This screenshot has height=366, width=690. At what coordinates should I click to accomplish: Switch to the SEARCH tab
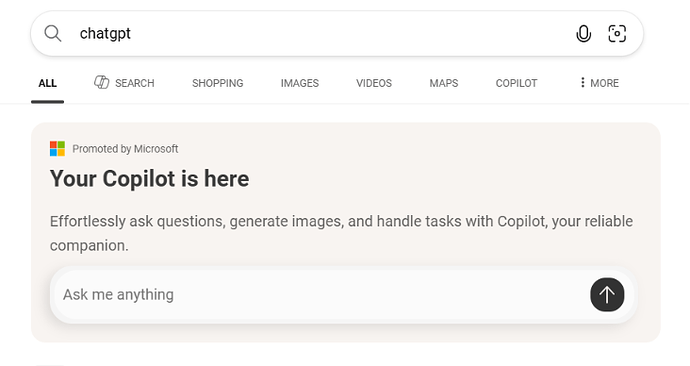click(x=124, y=83)
